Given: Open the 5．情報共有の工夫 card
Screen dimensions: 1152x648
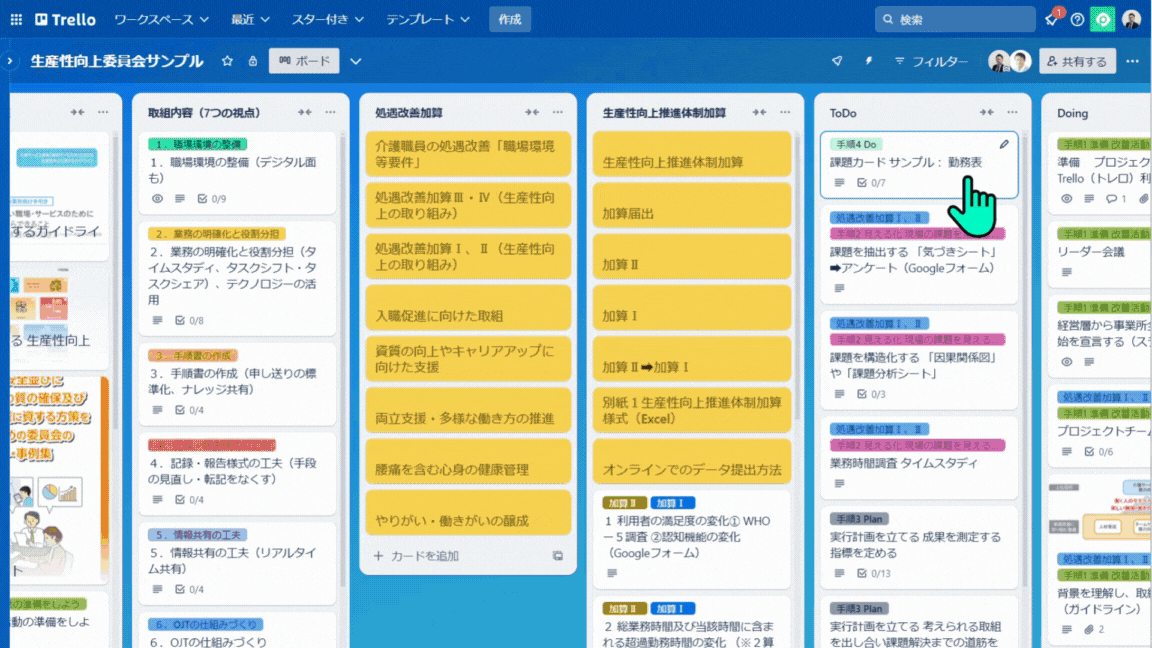Looking at the screenshot, I should click(x=237, y=562).
